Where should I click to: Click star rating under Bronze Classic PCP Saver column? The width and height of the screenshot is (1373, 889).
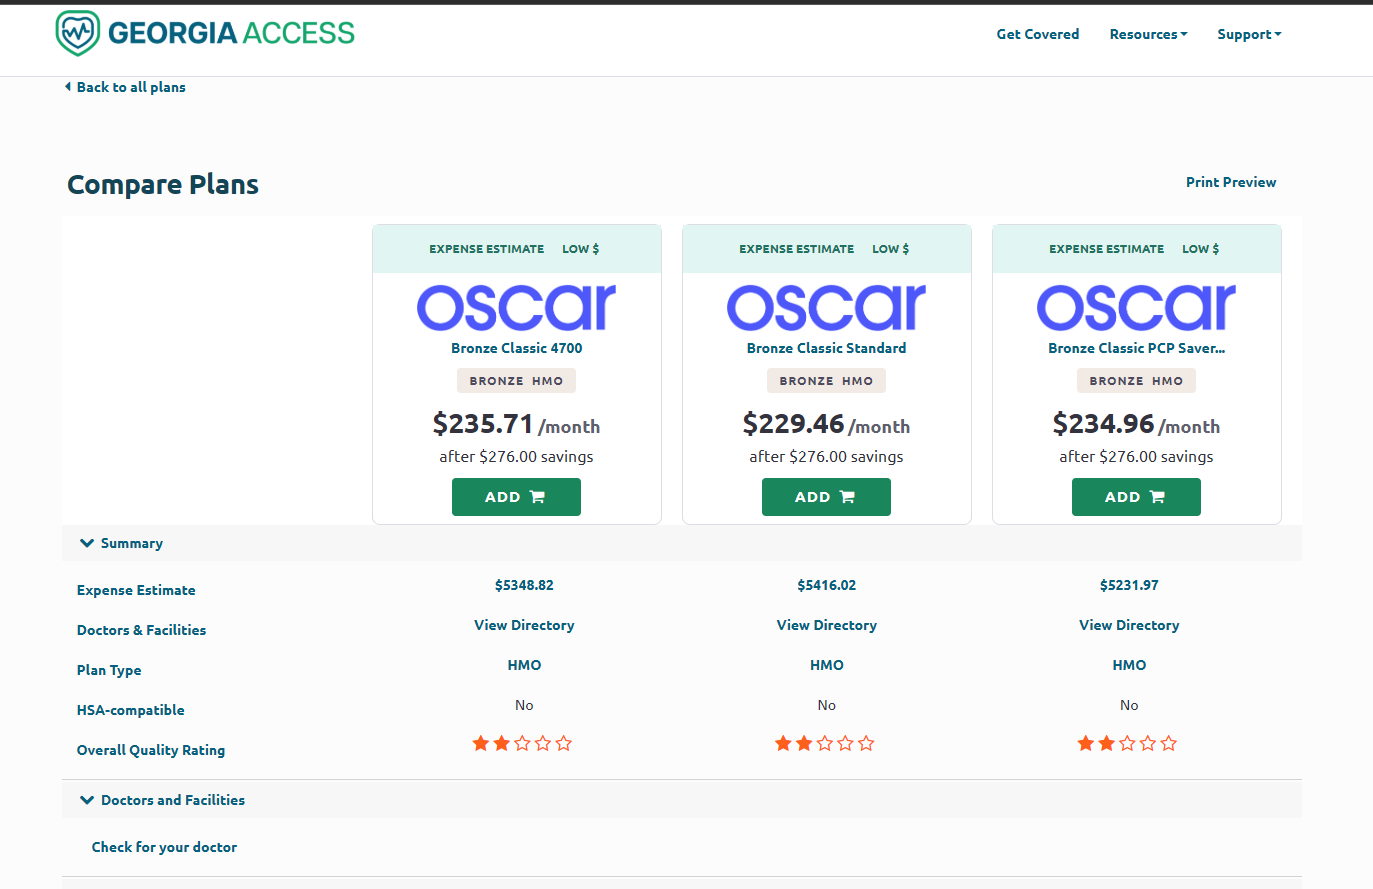(1127, 743)
